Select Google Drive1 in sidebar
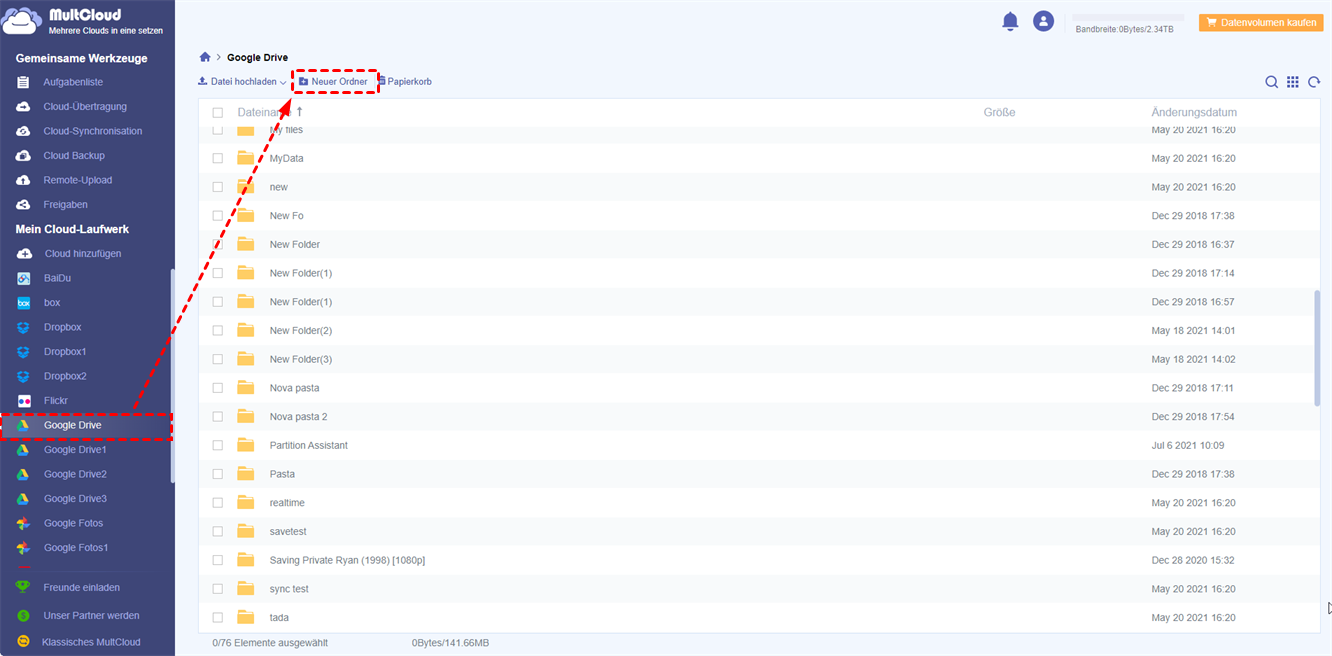Viewport: 1332px width, 656px height. click(75, 449)
